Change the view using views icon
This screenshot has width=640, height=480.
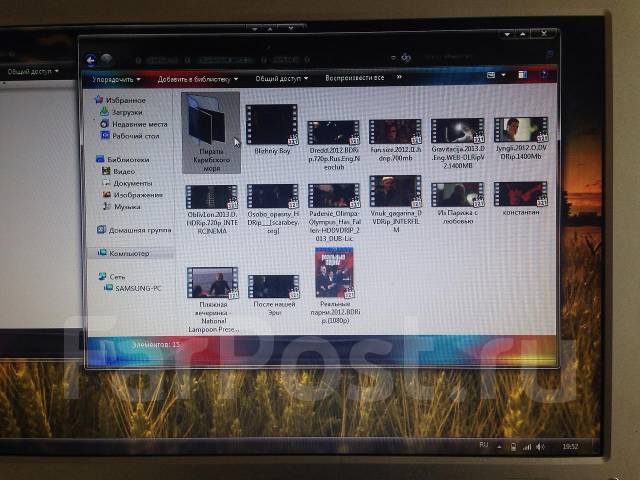point(494,75)
